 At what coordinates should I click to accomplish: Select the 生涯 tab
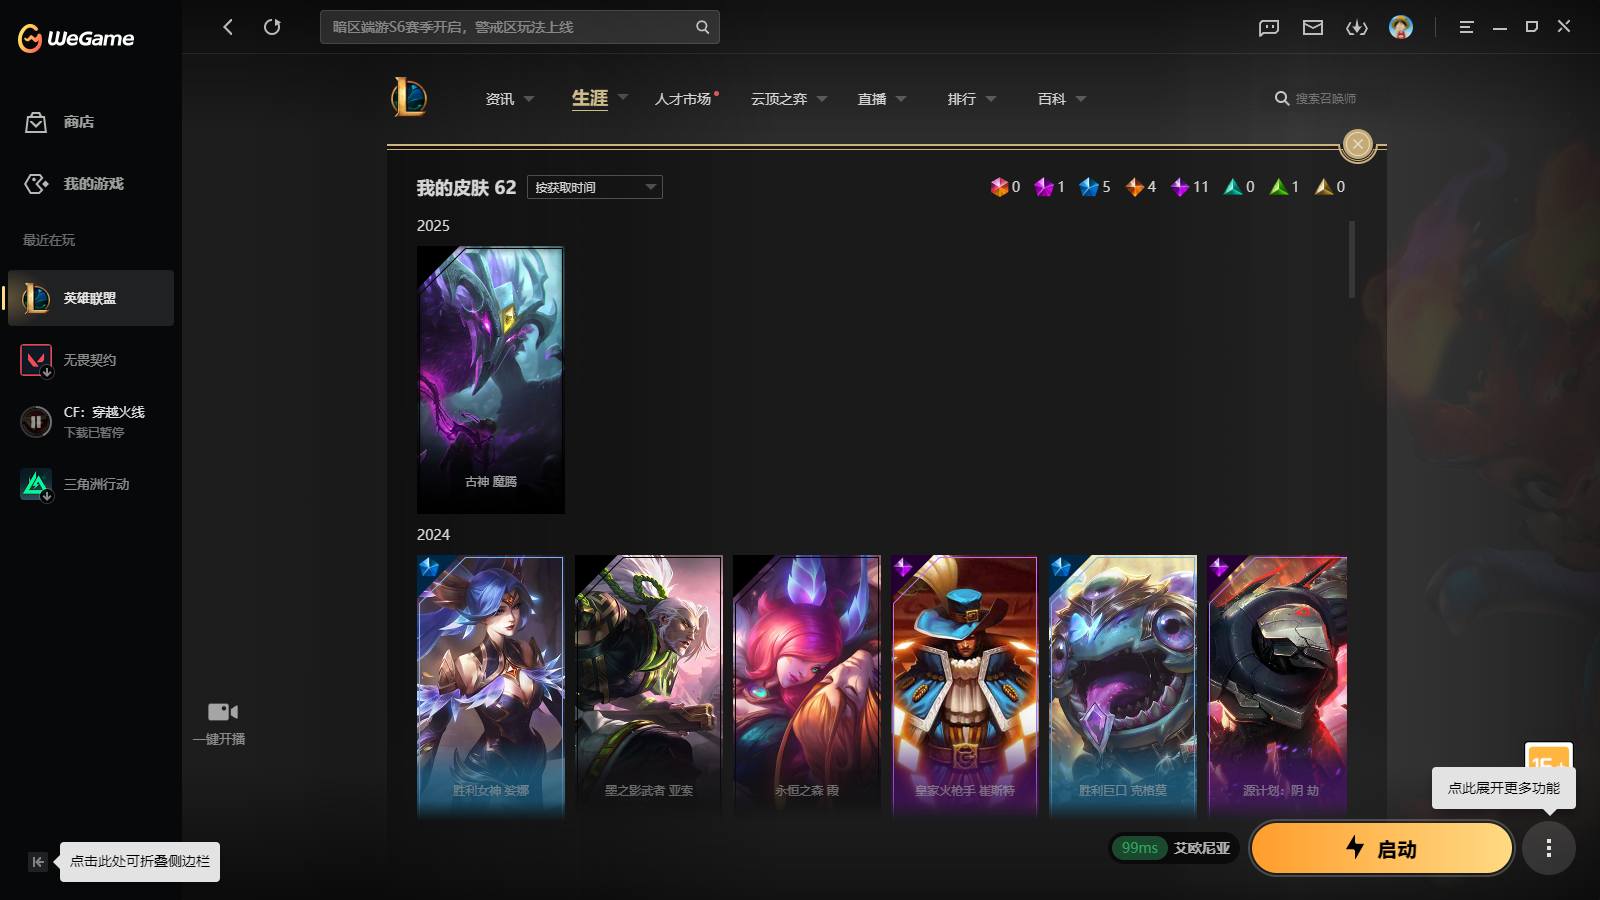pos(590,98)
